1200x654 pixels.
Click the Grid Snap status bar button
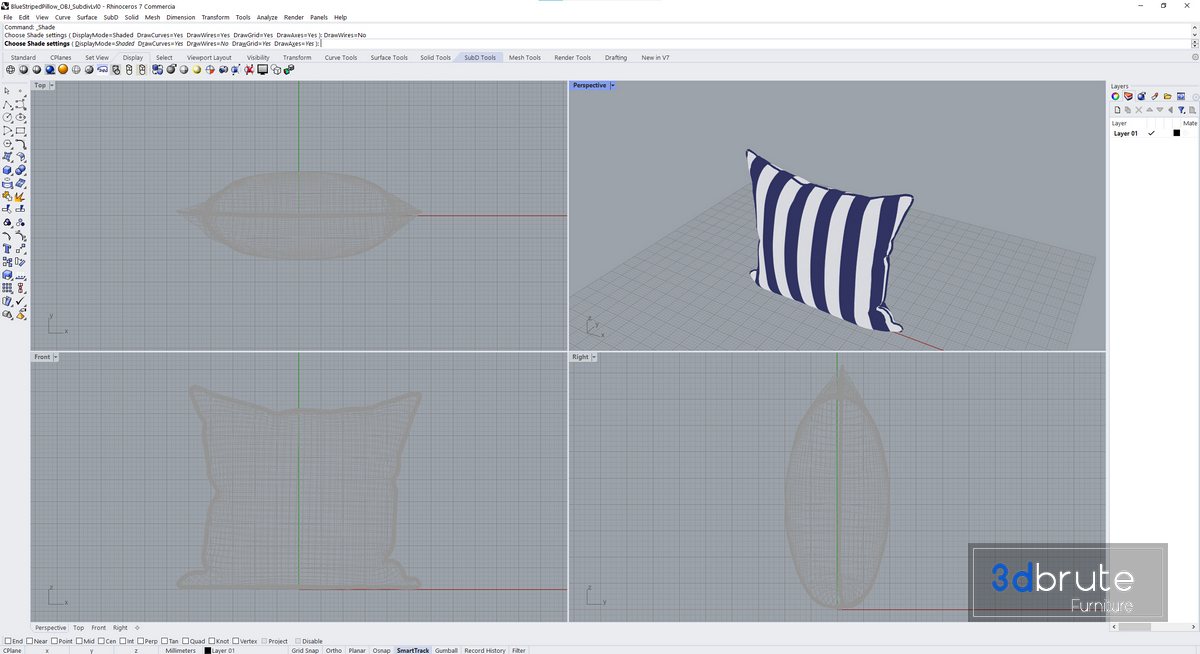point(305,650)
